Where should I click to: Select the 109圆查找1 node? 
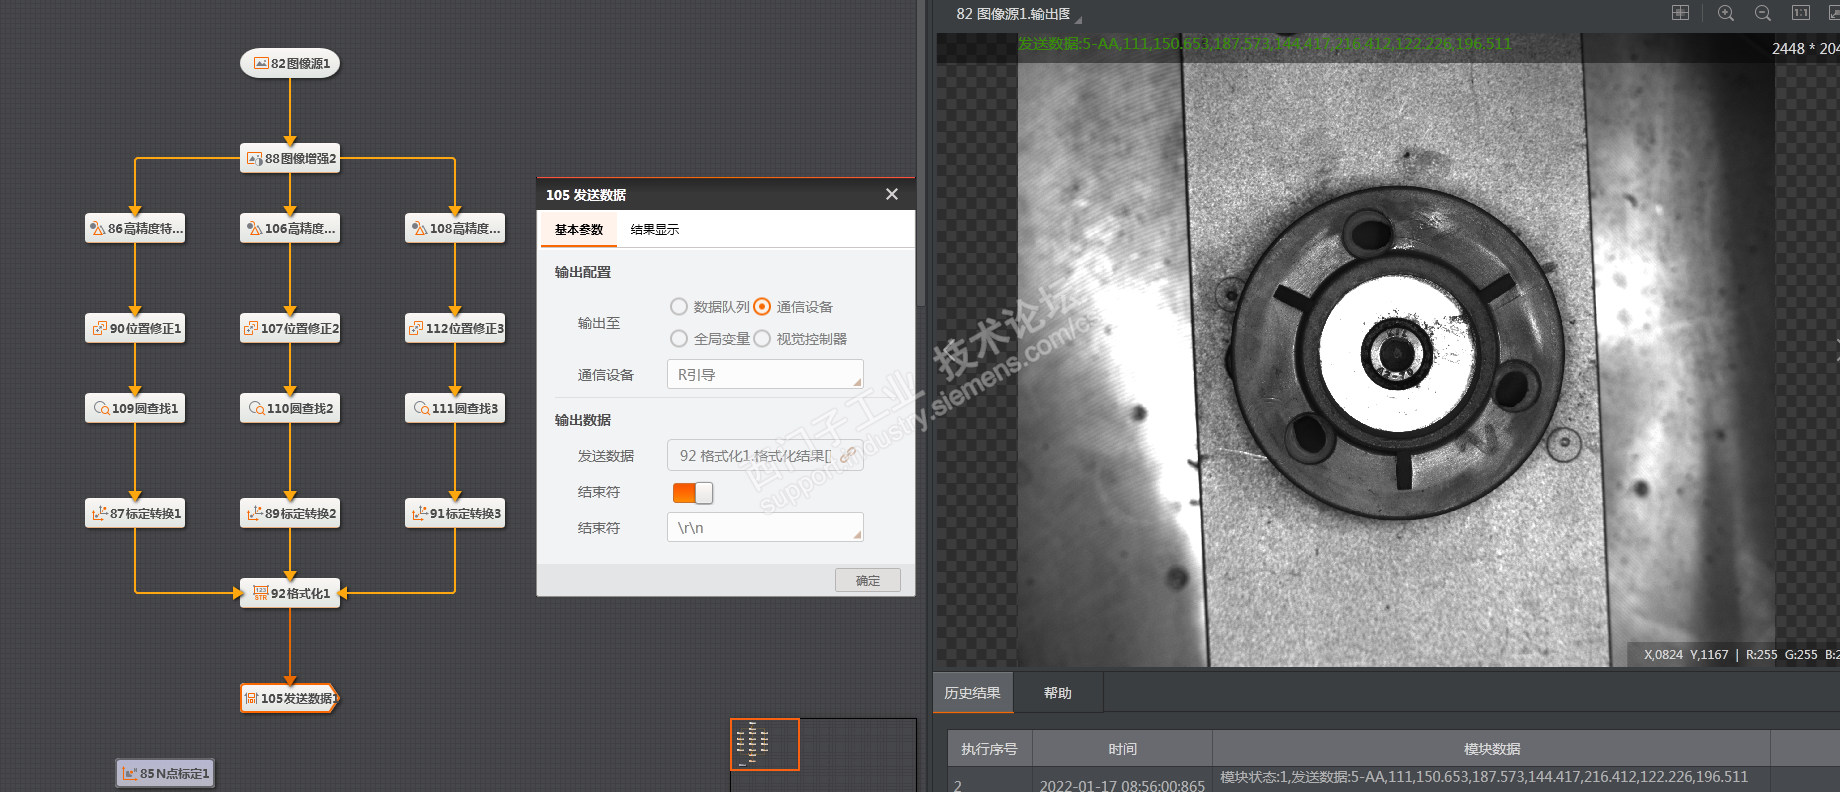pos(135,408)
